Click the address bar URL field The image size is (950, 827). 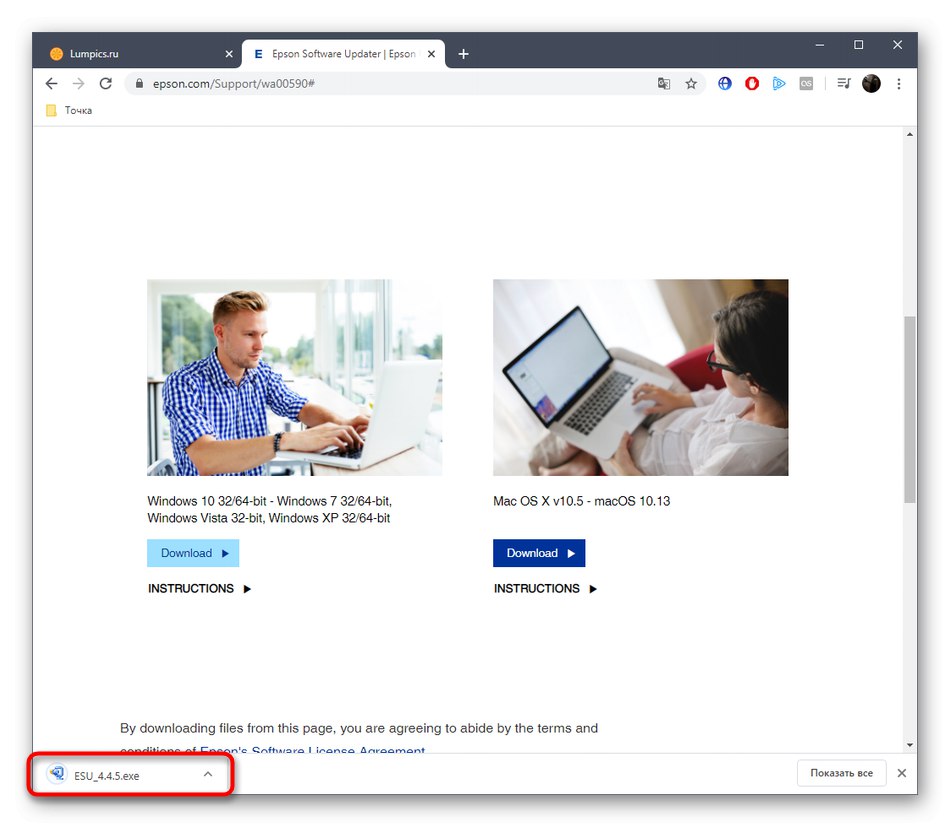[x=400, y=84]
